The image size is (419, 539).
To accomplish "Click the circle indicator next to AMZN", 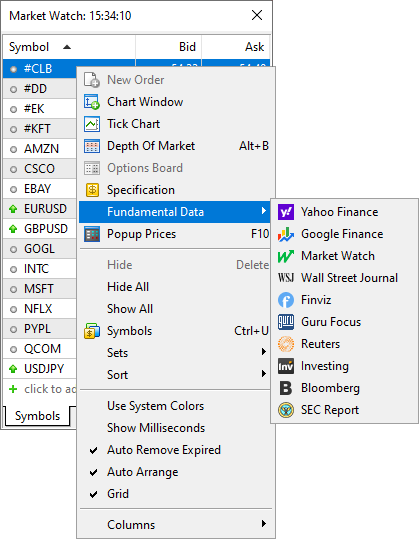I will (x=13, y=150).
